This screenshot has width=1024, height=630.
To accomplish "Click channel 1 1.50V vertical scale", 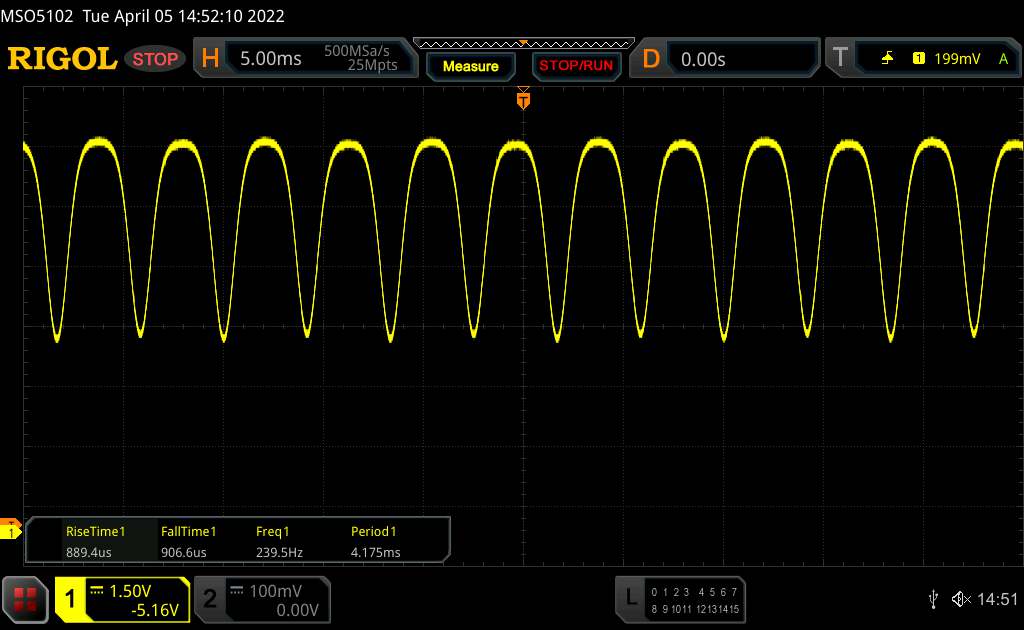I will coord(130,591).
